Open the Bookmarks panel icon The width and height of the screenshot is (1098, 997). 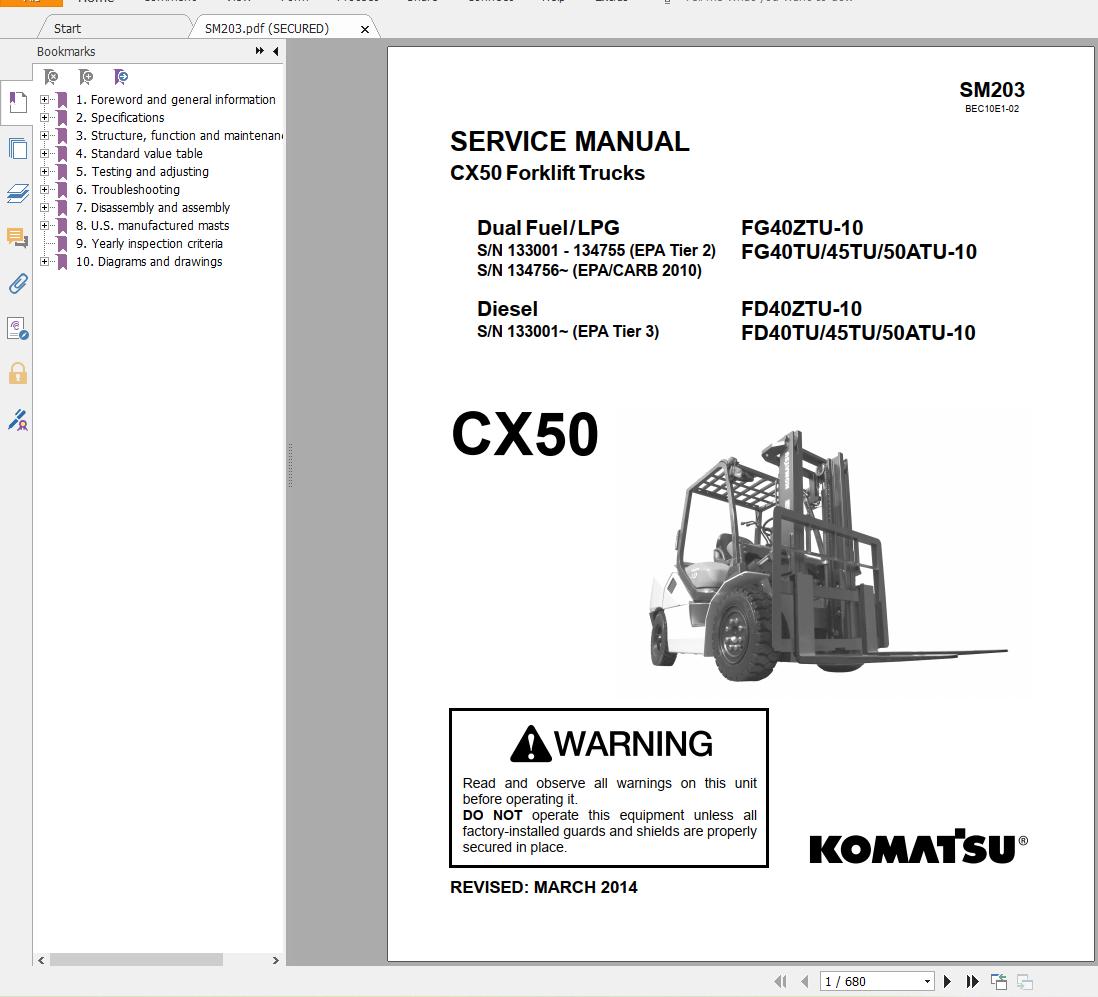point(17,101)
